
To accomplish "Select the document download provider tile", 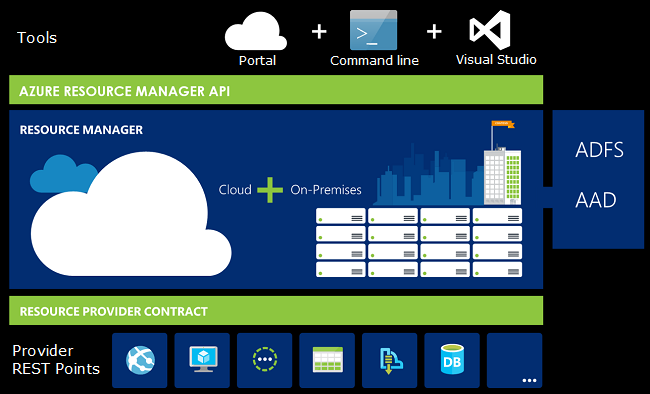I will coord(390,360).
